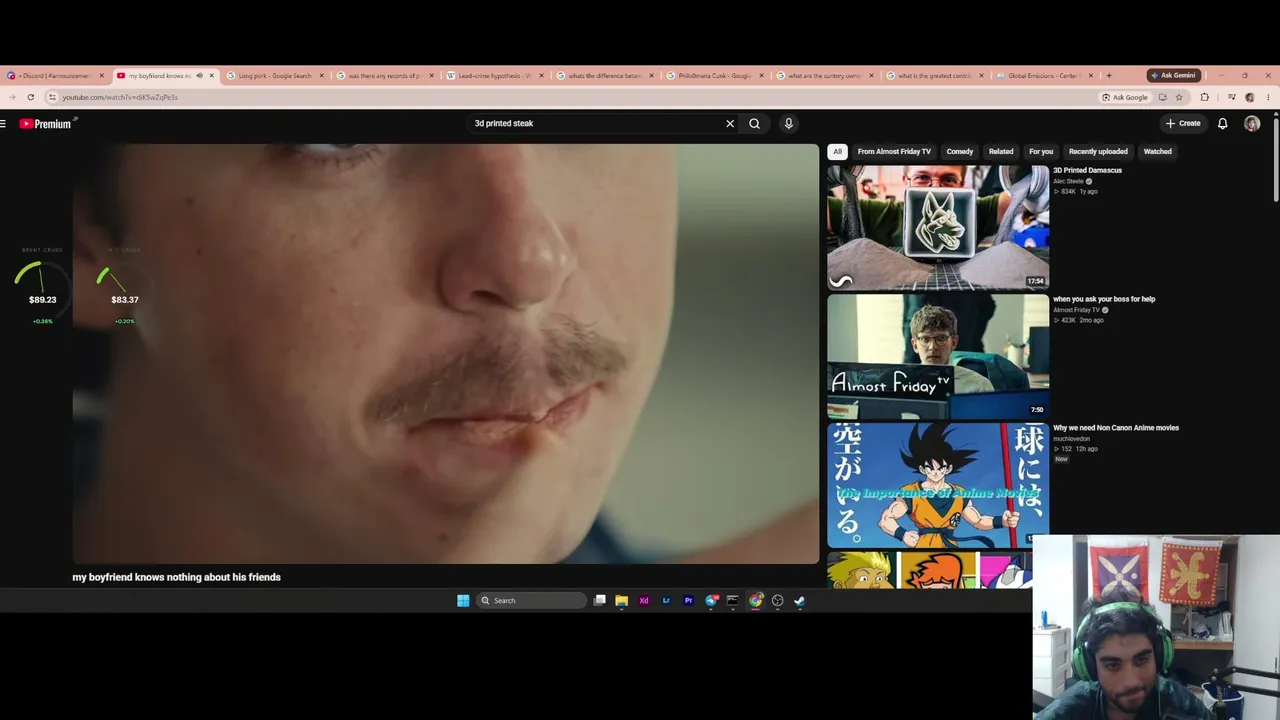The image size is (1280, 720).
Task: Click 'when you ask your boss for help' title
Action: click(1104, 299)
